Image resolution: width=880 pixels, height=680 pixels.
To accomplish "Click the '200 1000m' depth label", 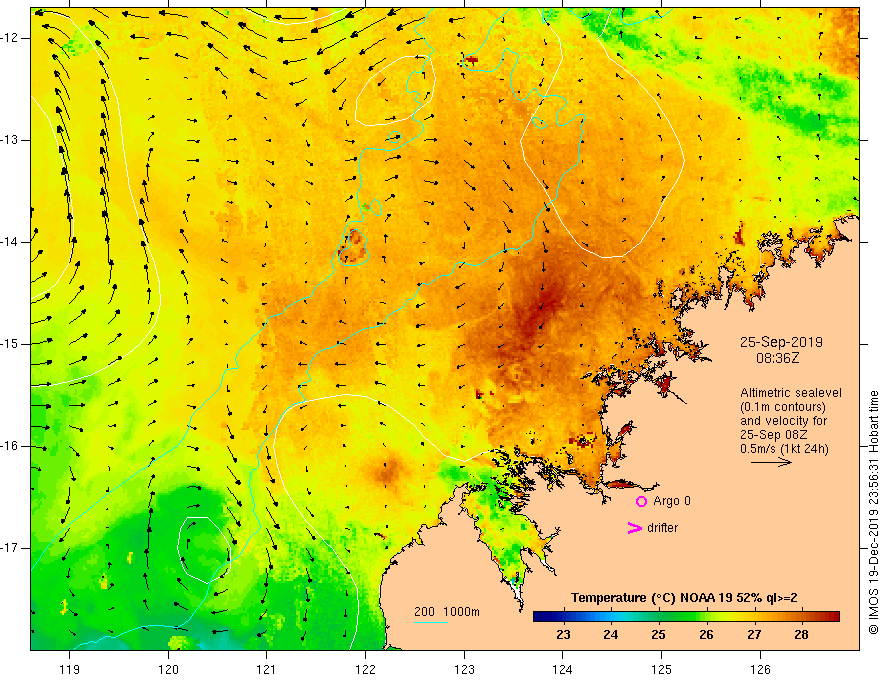I will (x=447, y=612).
